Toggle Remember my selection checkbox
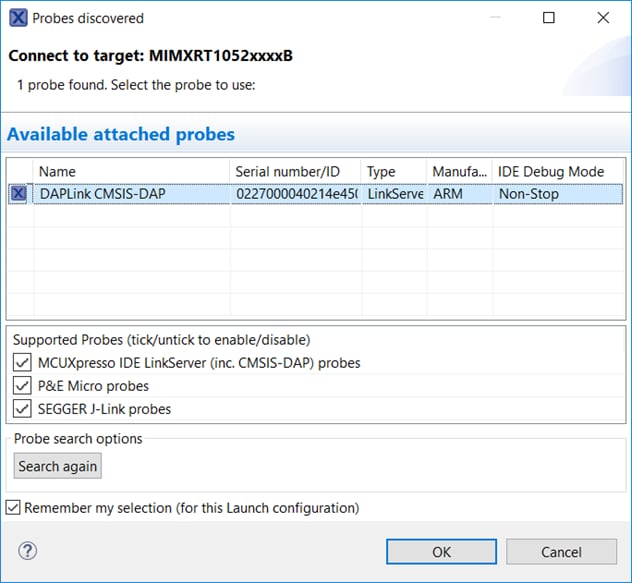Viewport: 632px width, 583px height. point(13,508)
